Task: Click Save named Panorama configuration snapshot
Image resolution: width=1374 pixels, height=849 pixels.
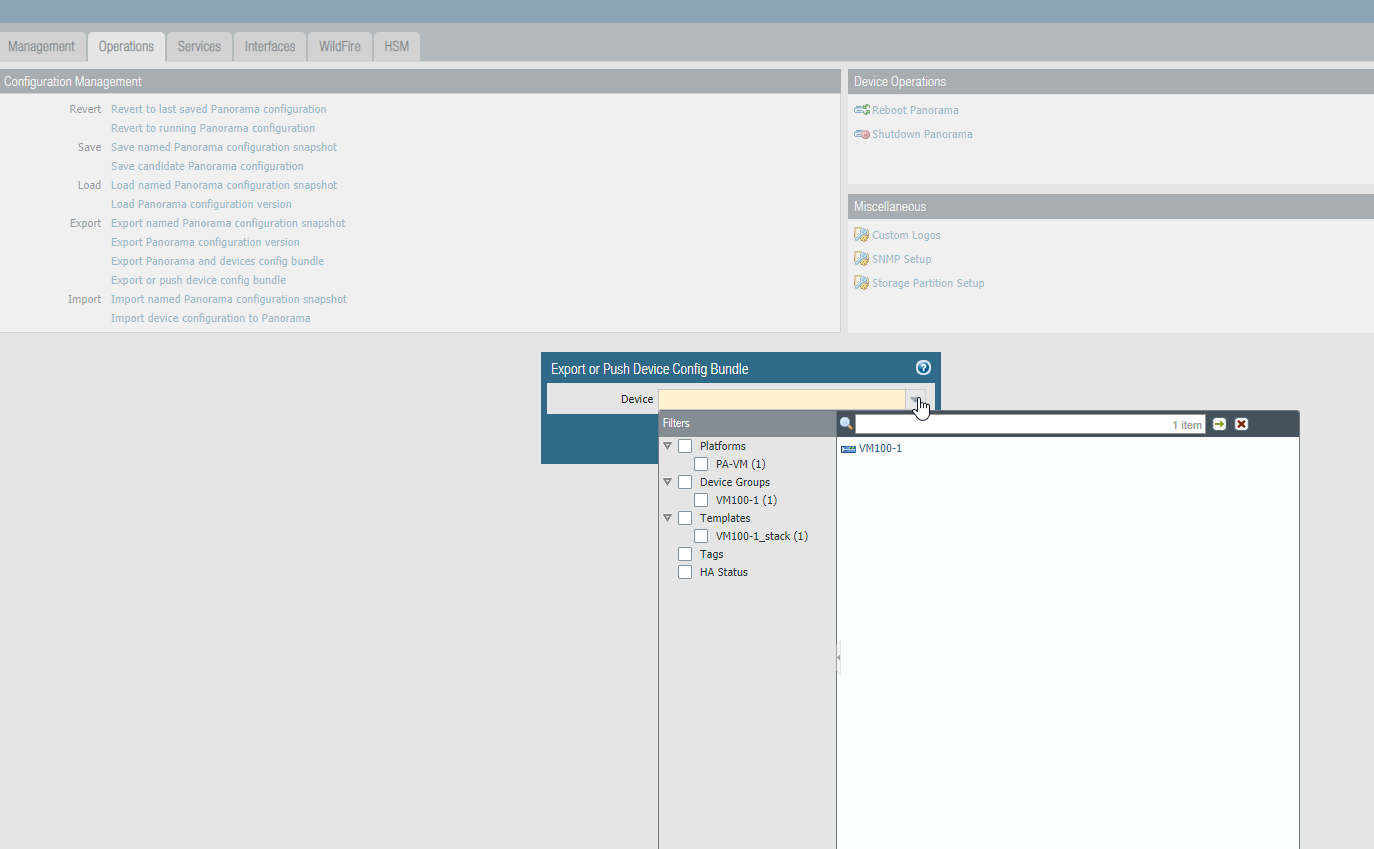Action: [x=224, y=147]
